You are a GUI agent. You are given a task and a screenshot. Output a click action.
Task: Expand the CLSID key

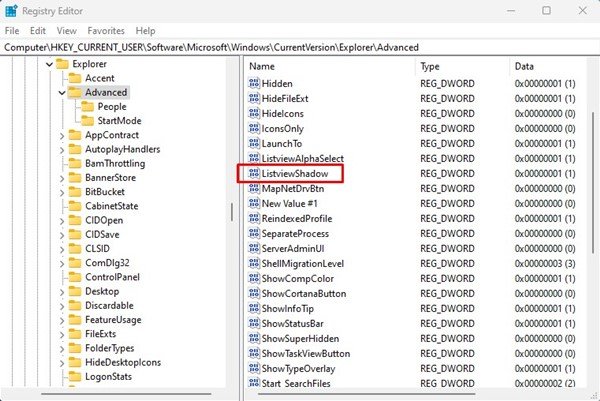click(x=62, y=249)
